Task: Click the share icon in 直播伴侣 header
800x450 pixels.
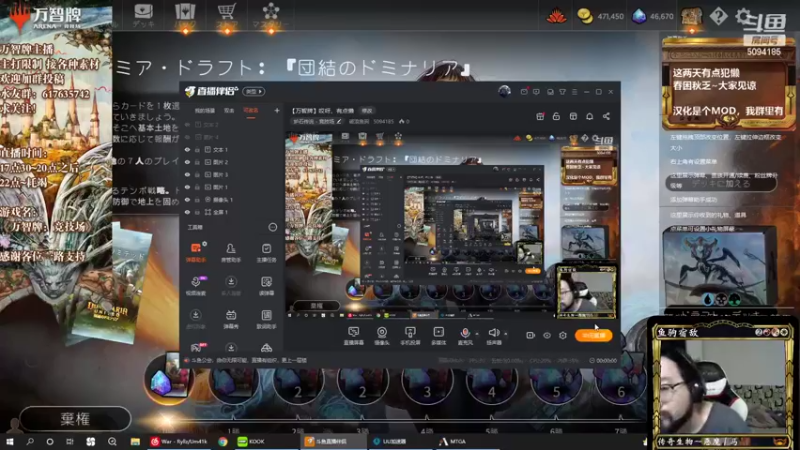Action: pyautogui.click(x=606, y=116)
